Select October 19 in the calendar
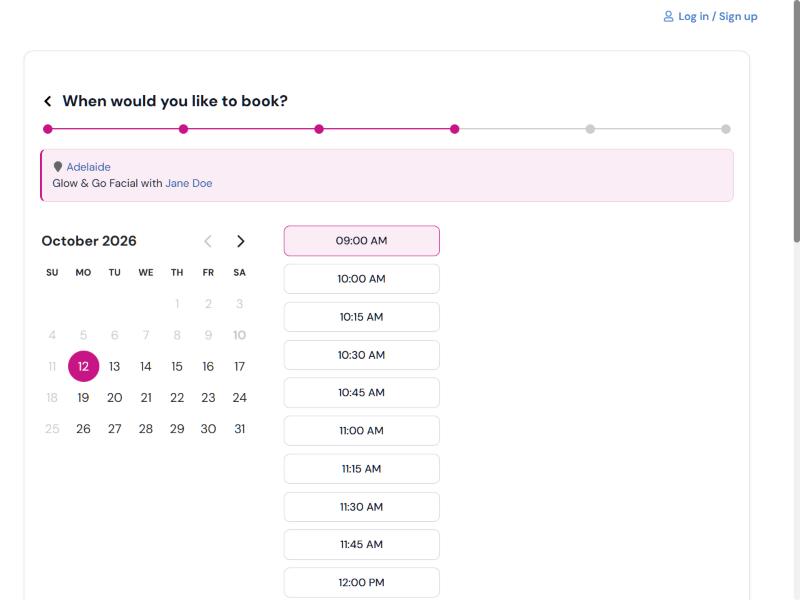800x600 pixels. (83, 397)
